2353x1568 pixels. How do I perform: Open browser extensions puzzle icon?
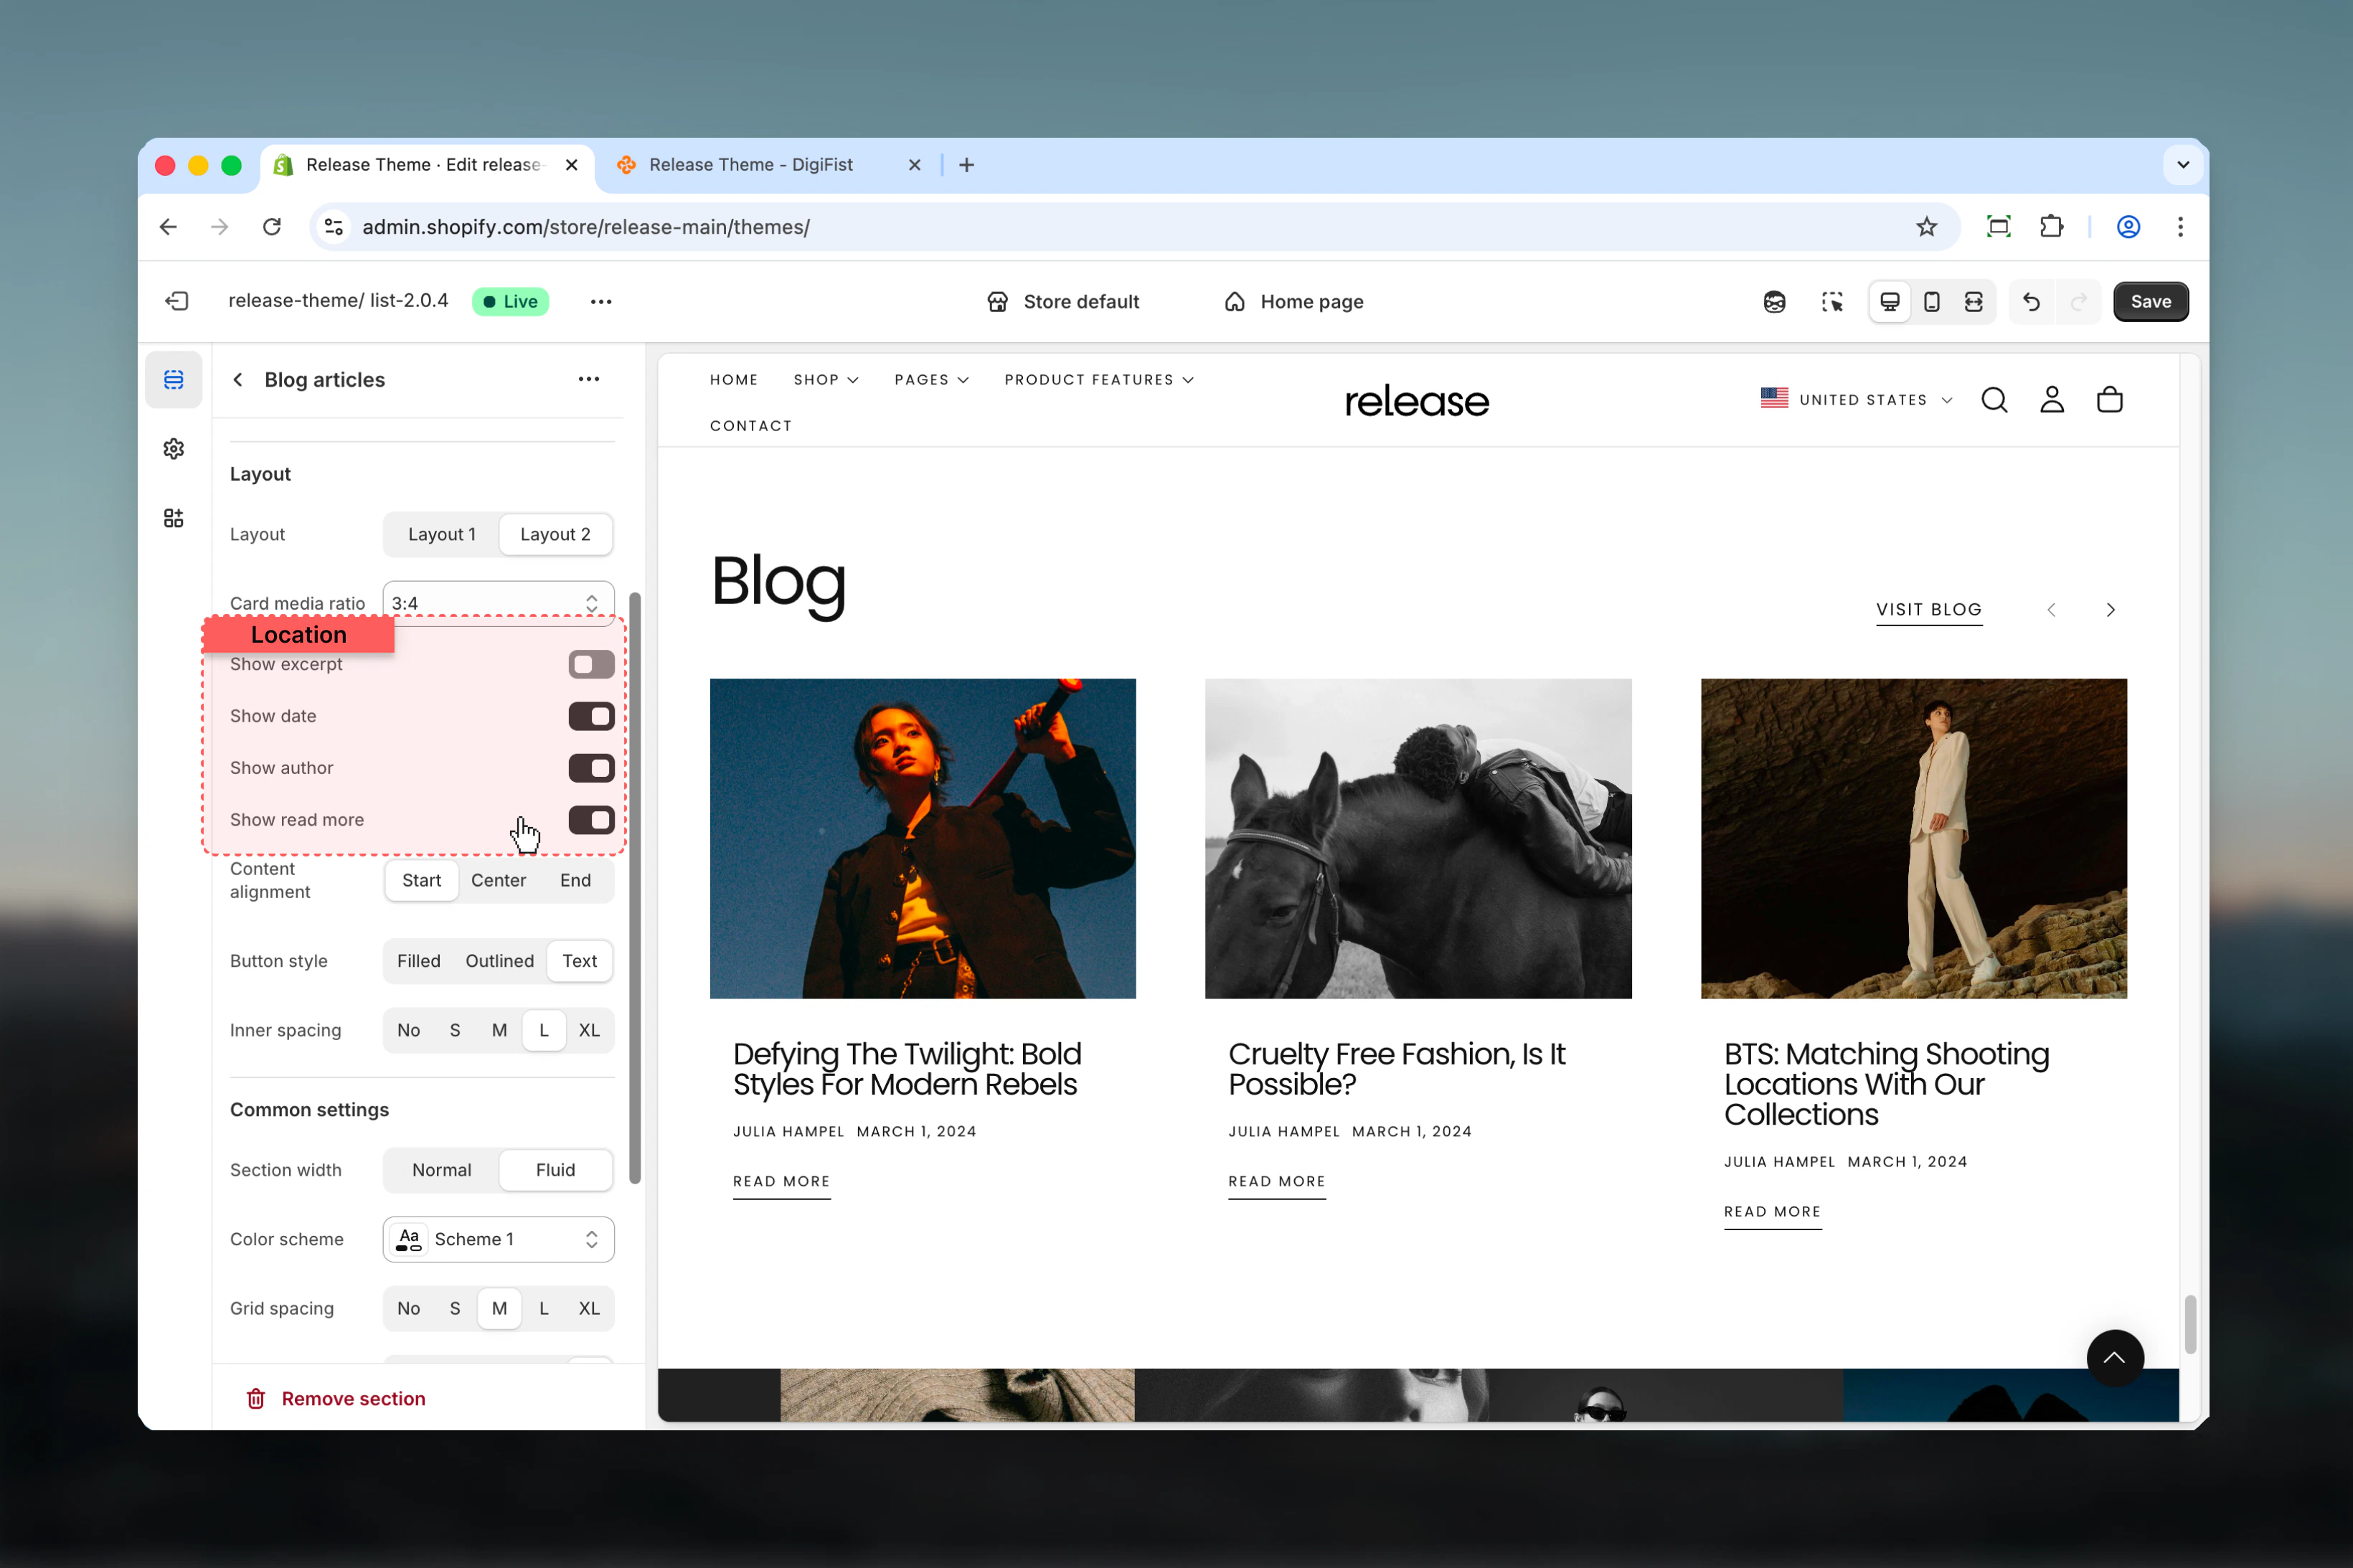tap(2052, 227)
